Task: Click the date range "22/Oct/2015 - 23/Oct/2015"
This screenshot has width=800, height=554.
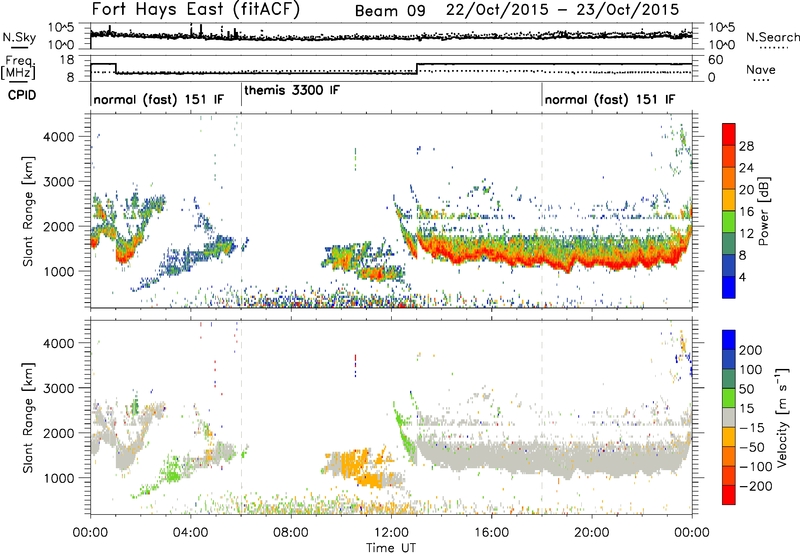Action: pyautogui.click(x=562, y=10)
